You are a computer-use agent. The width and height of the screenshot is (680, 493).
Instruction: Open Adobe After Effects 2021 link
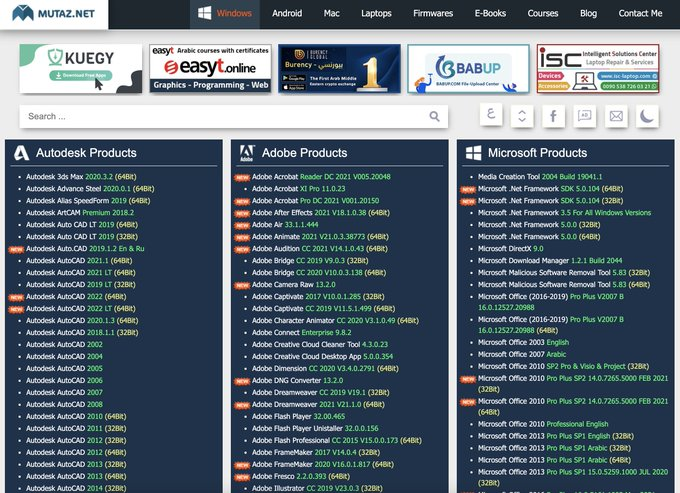pyautogui.click(x=320, y=213)
